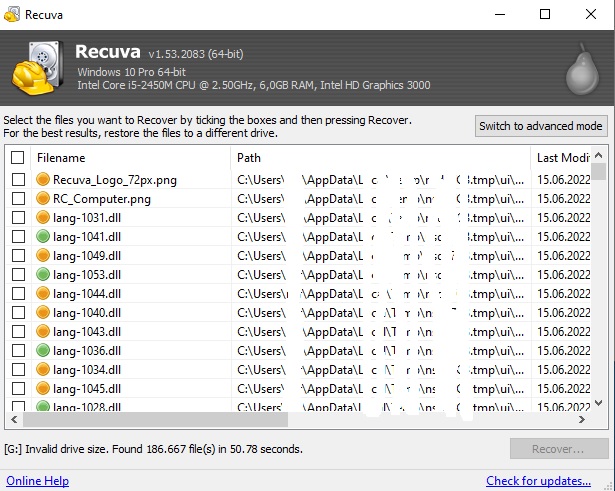Click the Piriform pear logo
The height and width of the screenshot is (491, 615).
point(582,69)
